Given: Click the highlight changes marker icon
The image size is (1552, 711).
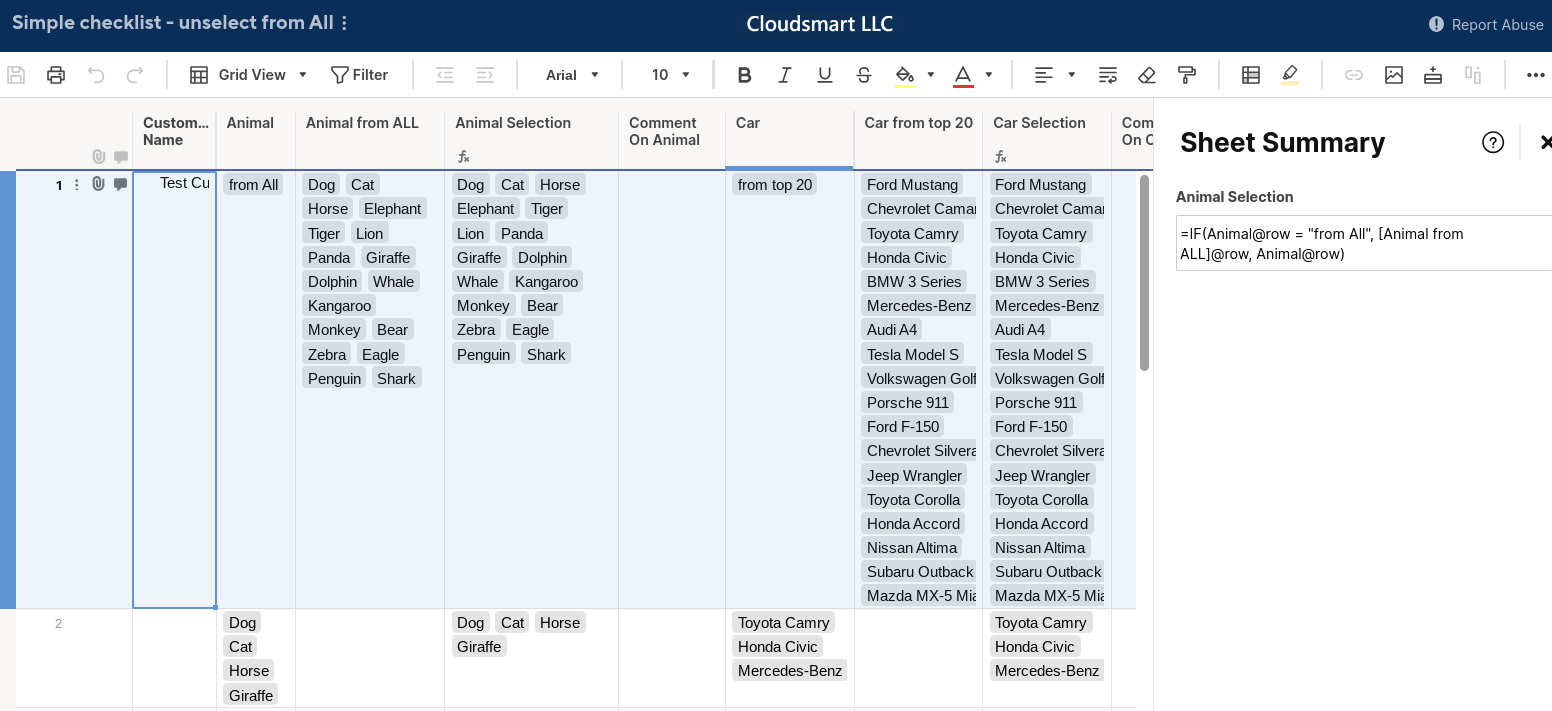Looking at the screenshot, I should [1290, 75].
